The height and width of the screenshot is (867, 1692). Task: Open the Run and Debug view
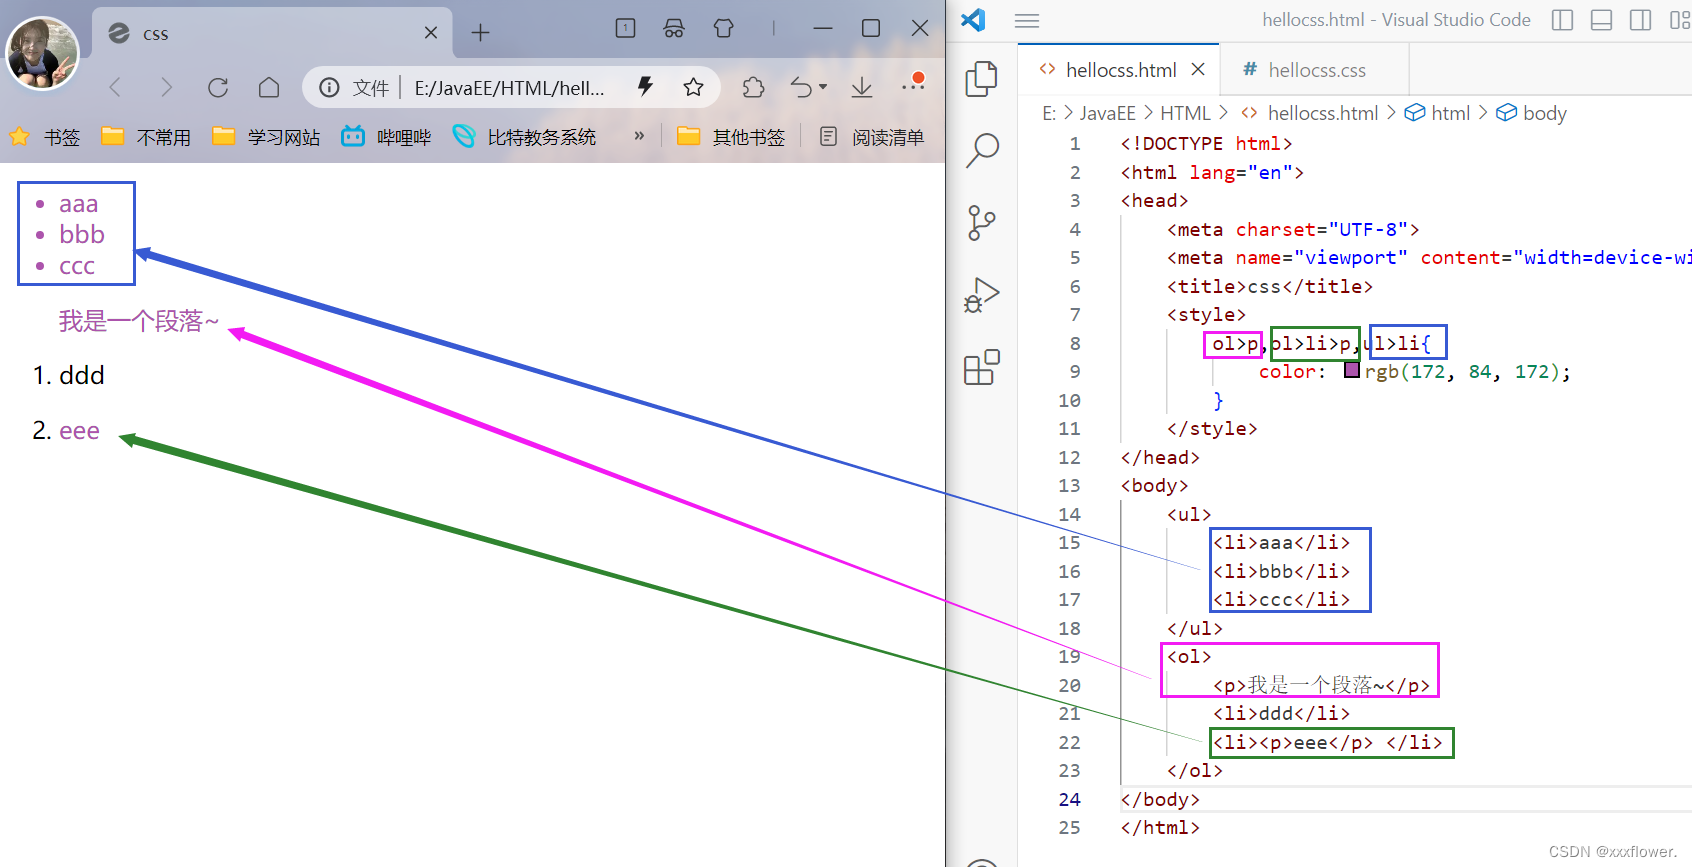981,295
